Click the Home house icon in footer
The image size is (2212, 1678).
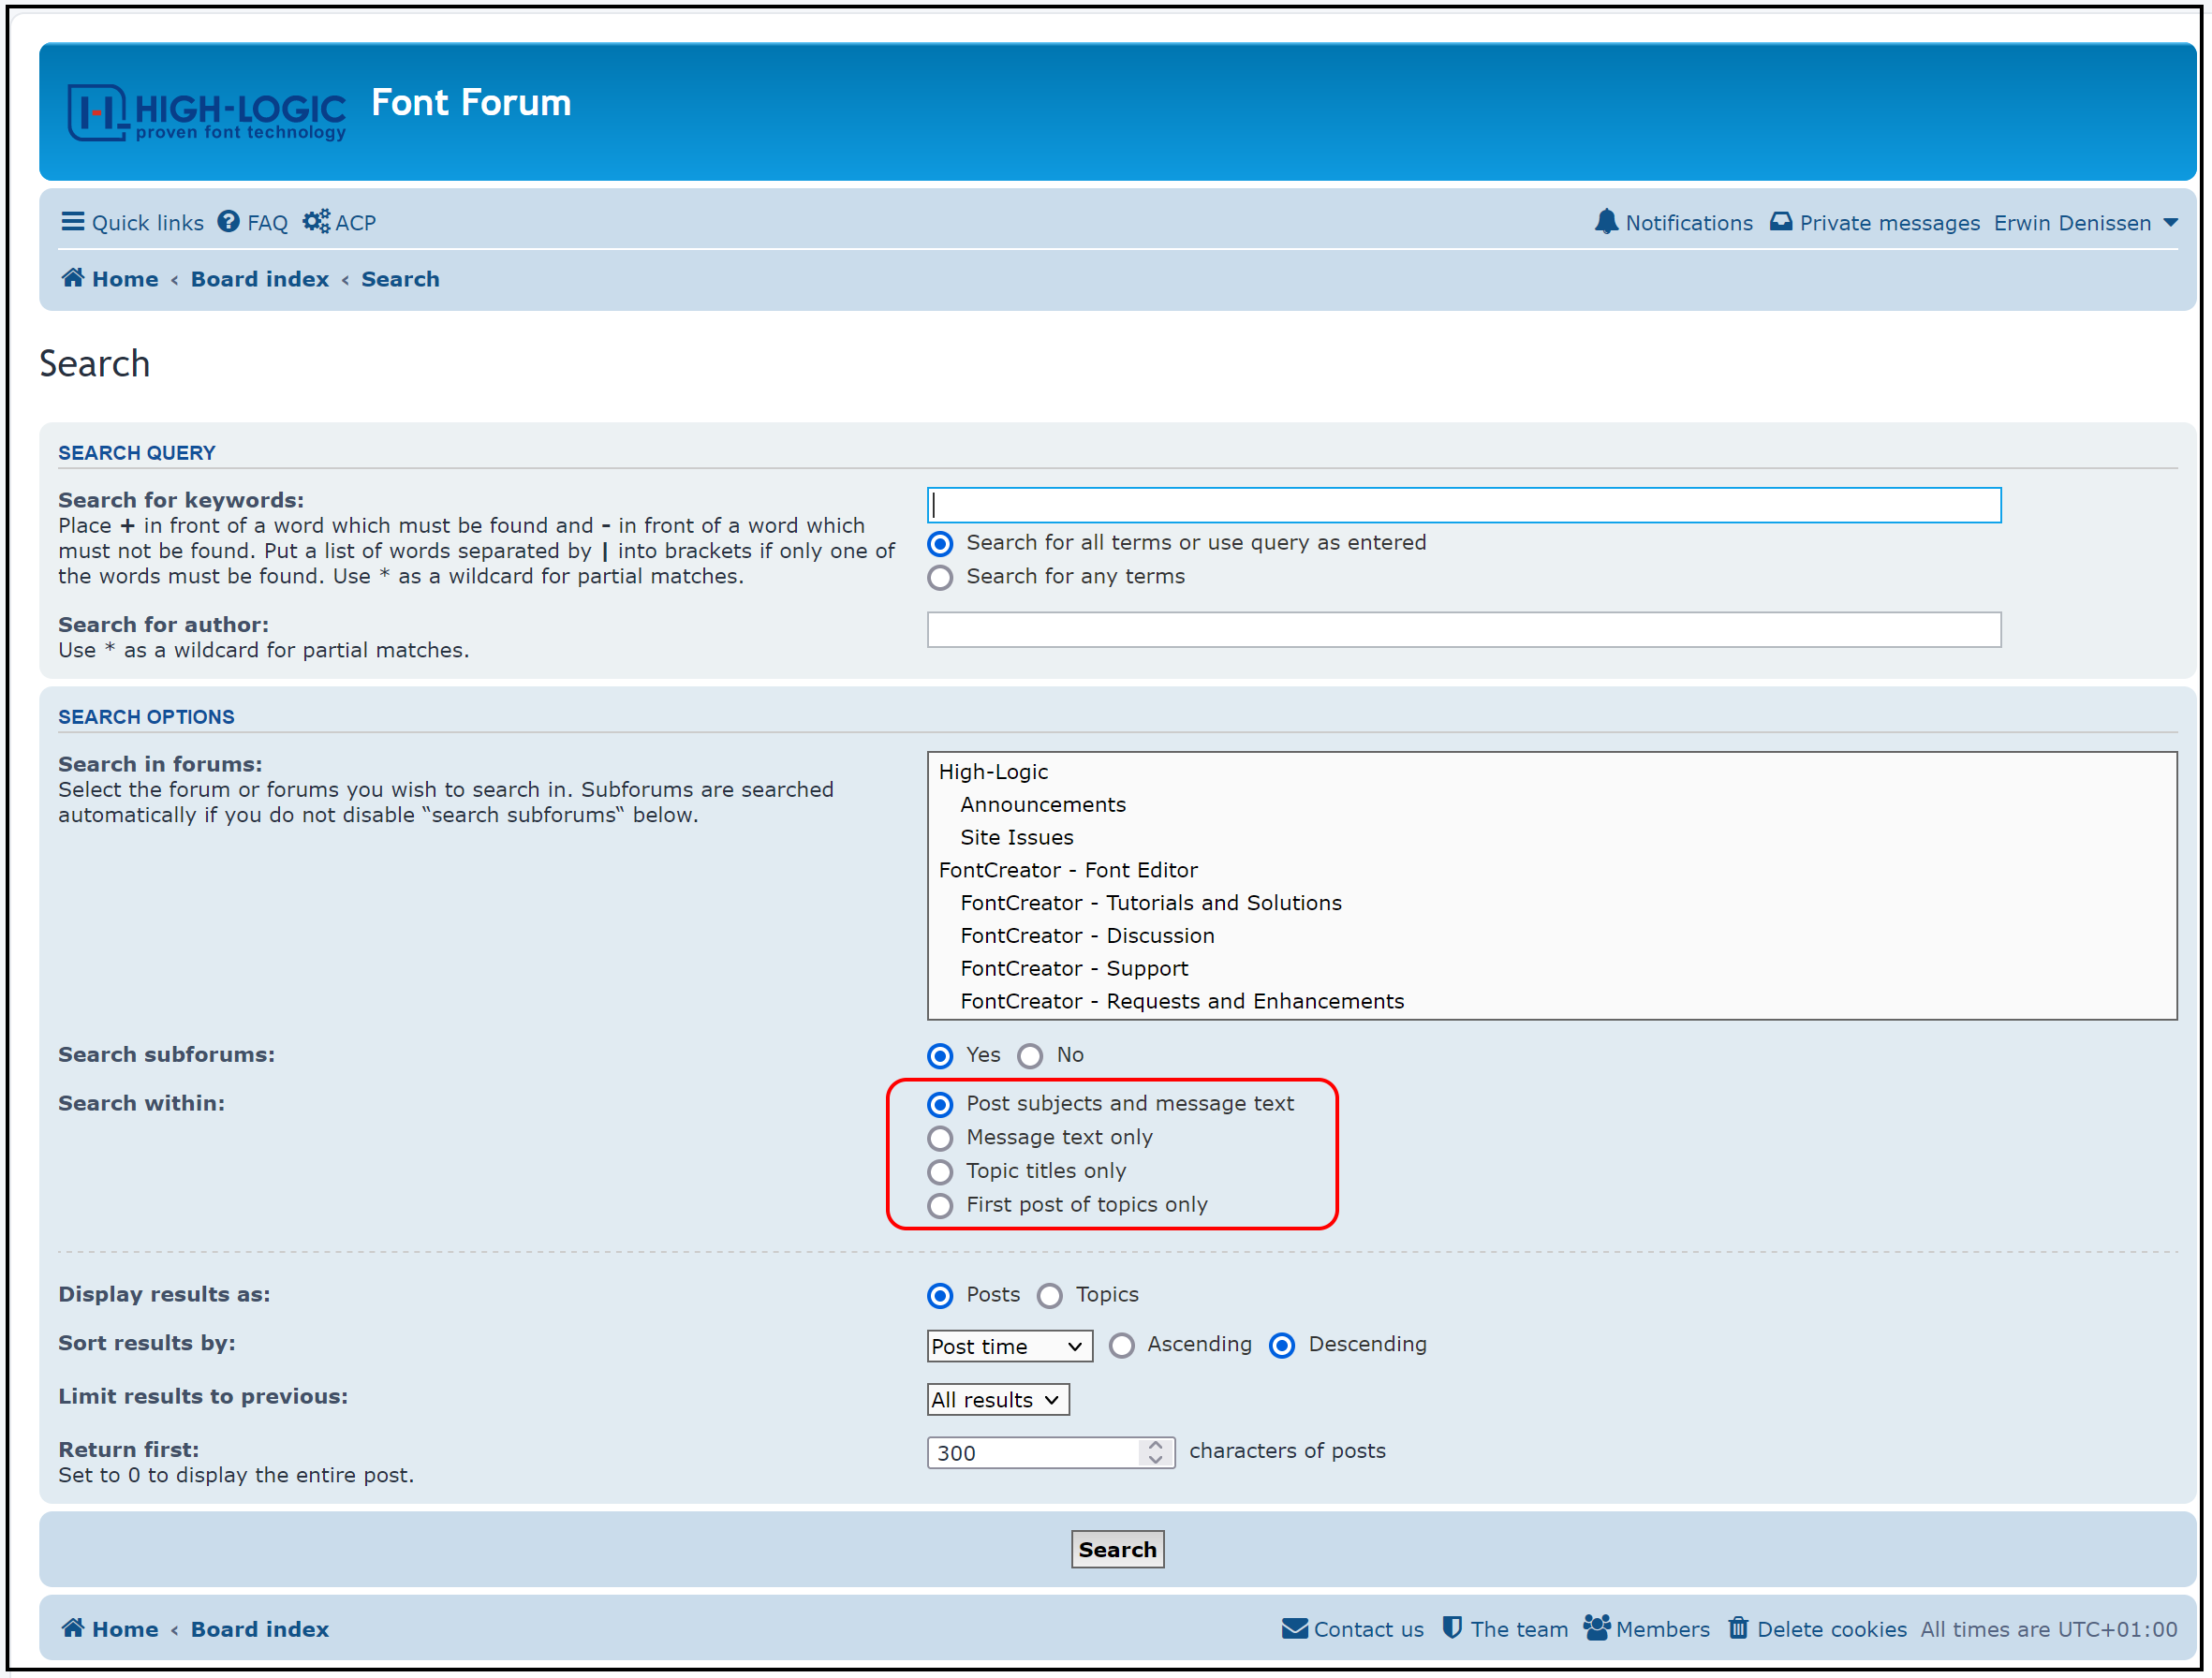click(x=73, y=1628)
